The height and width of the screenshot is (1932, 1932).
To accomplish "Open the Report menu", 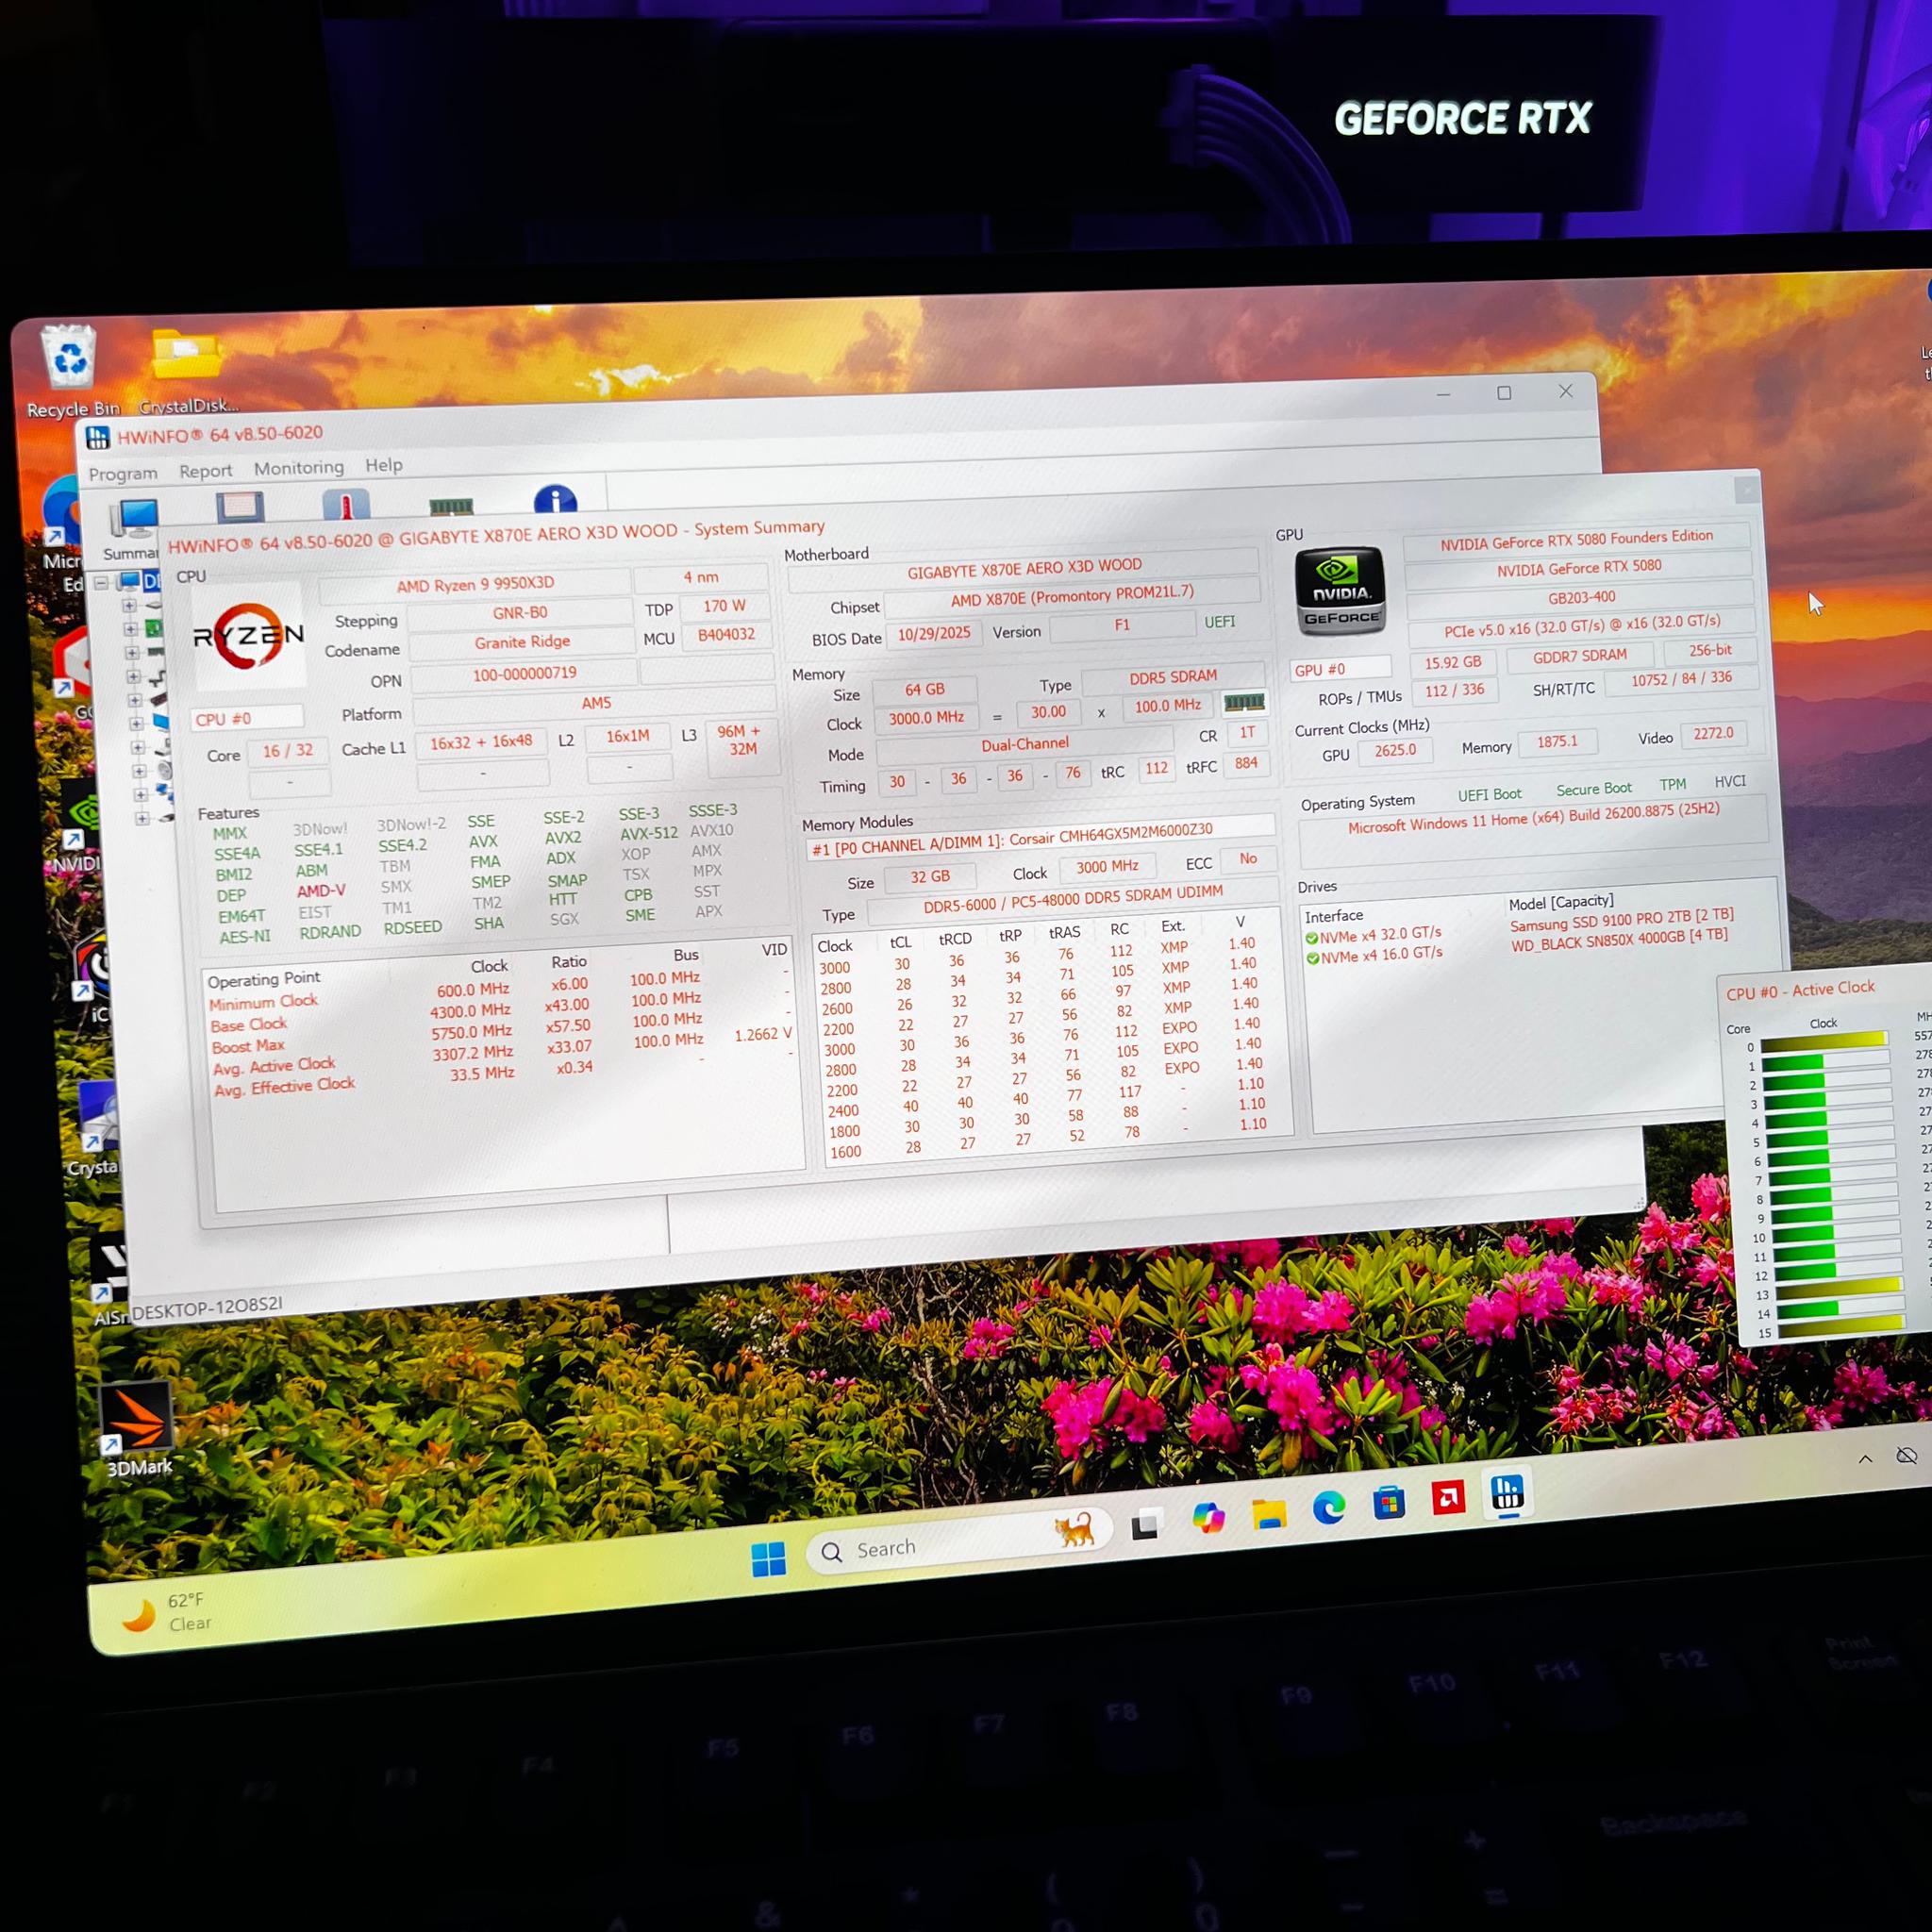I will [205, 470].
